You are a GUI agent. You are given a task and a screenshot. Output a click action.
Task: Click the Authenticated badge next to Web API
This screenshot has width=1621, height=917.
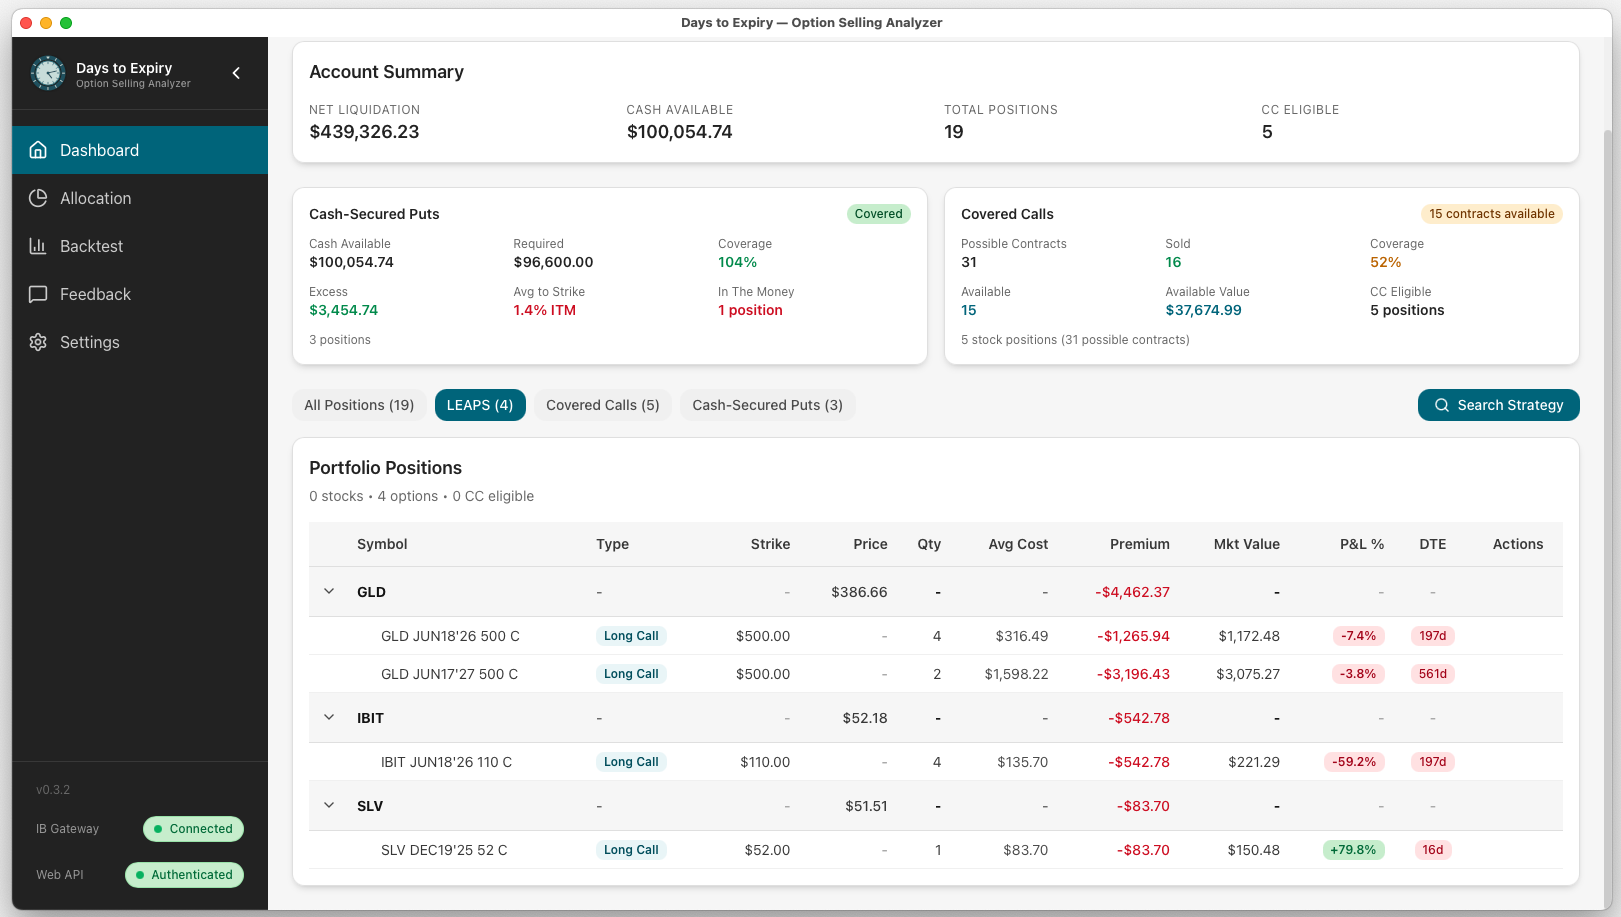(x=184, y=875)
